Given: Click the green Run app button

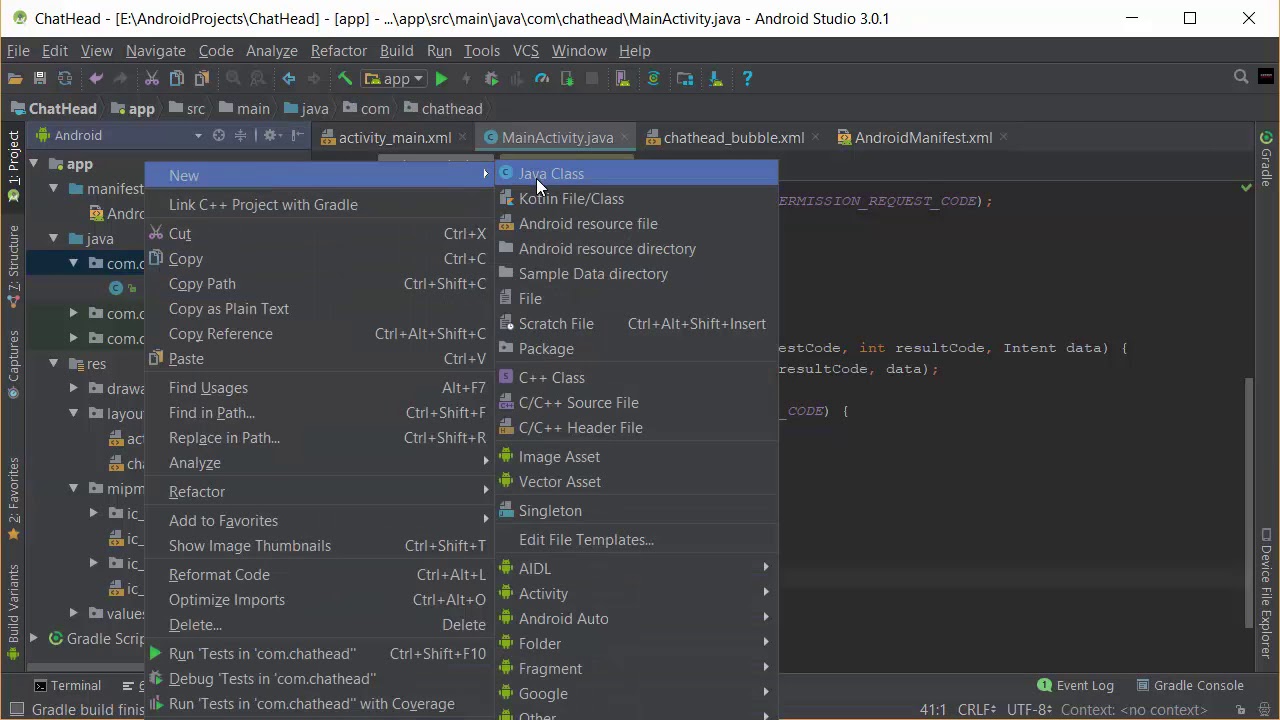Looking at the screenshot, I should (x=441, y=78).
